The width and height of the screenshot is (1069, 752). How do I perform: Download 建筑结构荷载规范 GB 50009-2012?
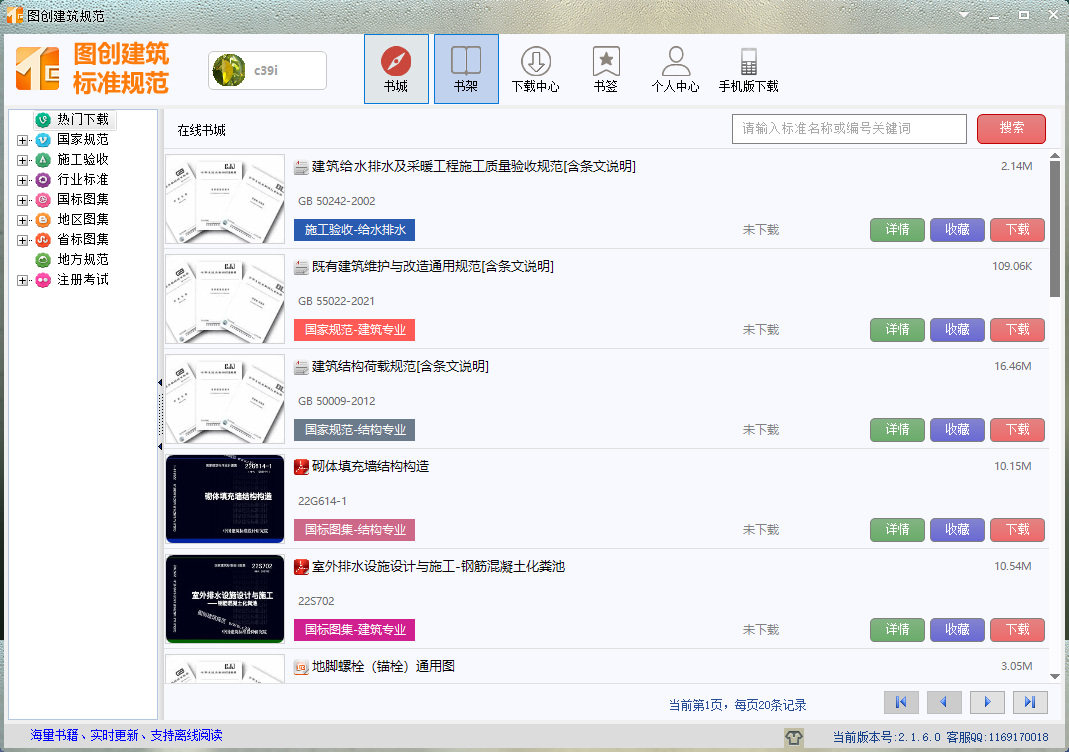(1017, 429)
